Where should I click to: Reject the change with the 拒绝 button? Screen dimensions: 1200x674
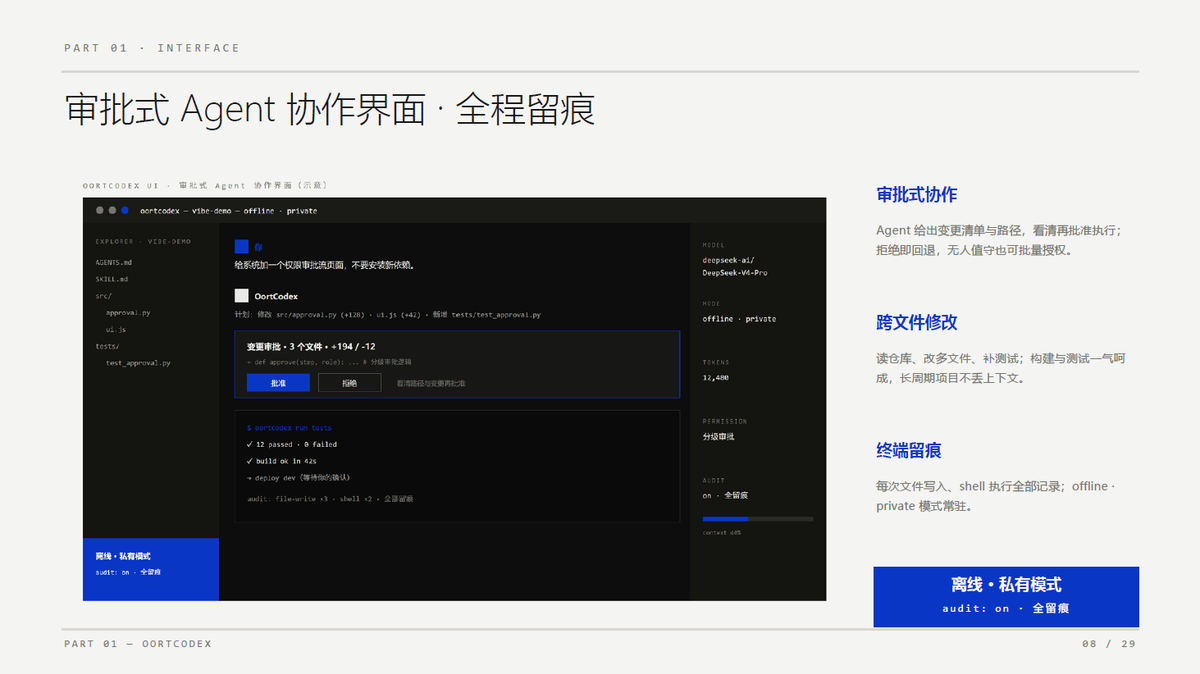point(349,382)
